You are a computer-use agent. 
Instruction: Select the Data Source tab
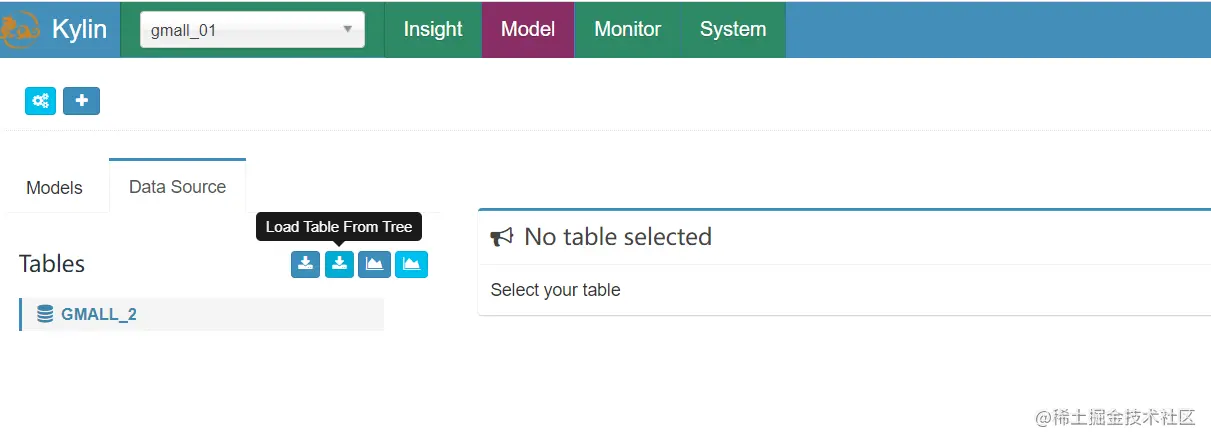(x=177, y=187)
